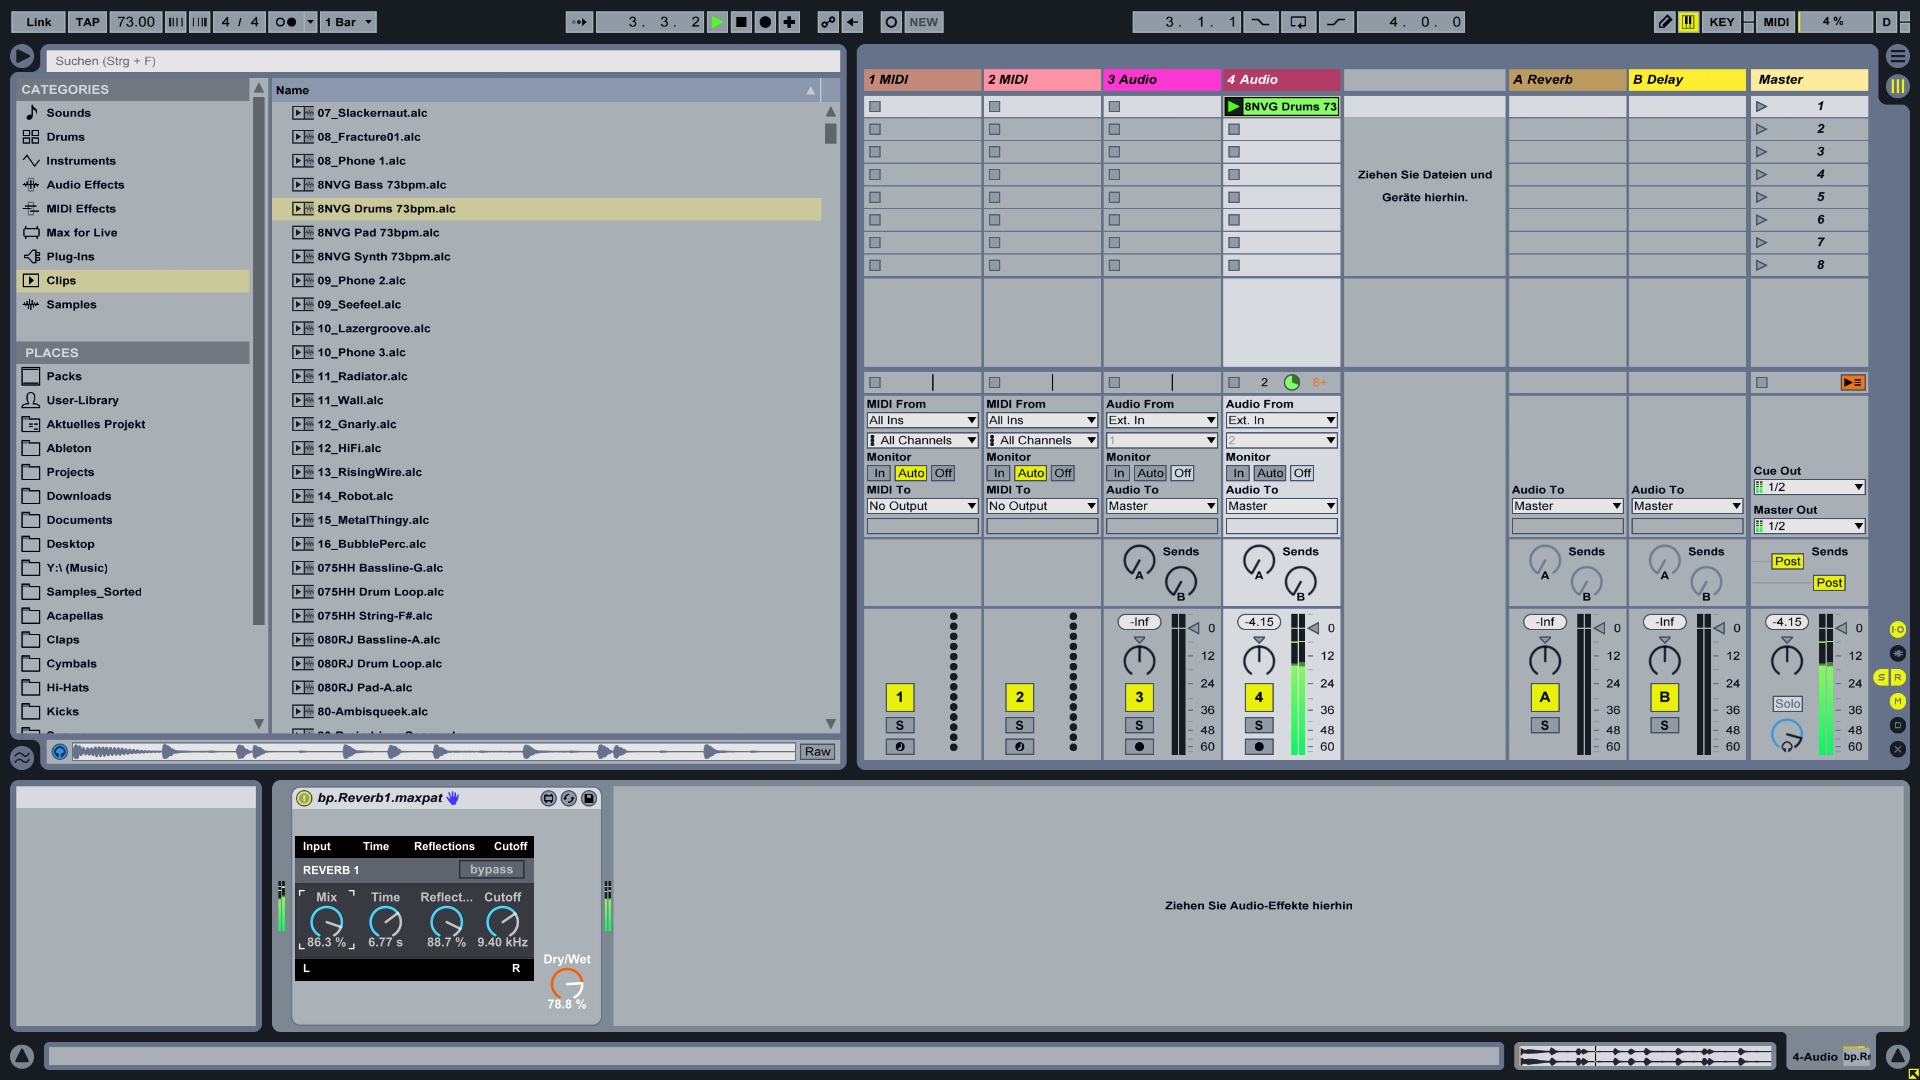Click the Metronome toggle
Viewport: 1920px width, 1080px height.
pyautogui.click(x=286, y=22)
